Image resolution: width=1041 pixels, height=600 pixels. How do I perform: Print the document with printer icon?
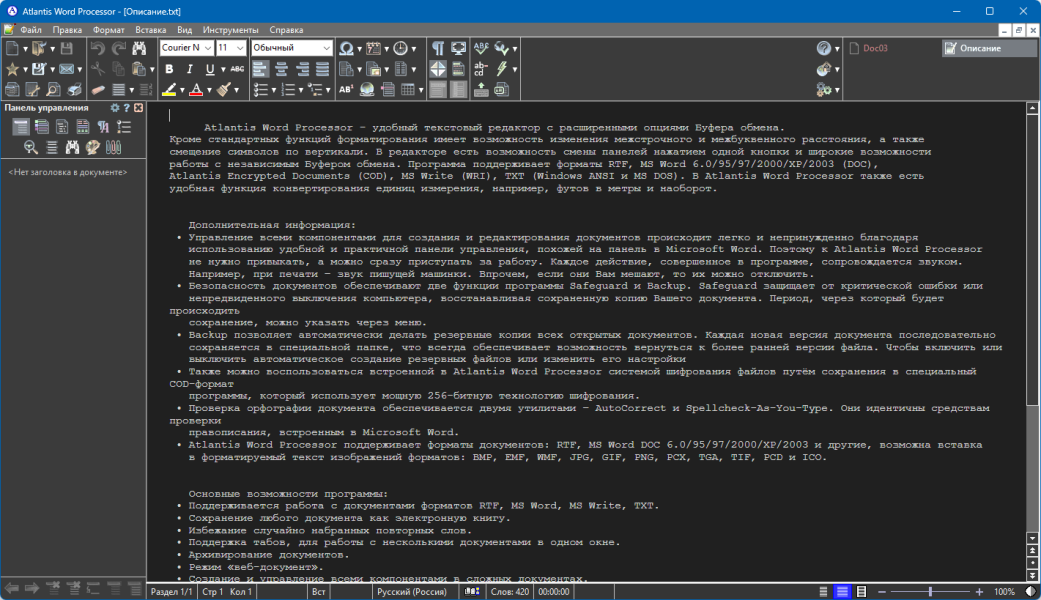(x=74, y=90)
